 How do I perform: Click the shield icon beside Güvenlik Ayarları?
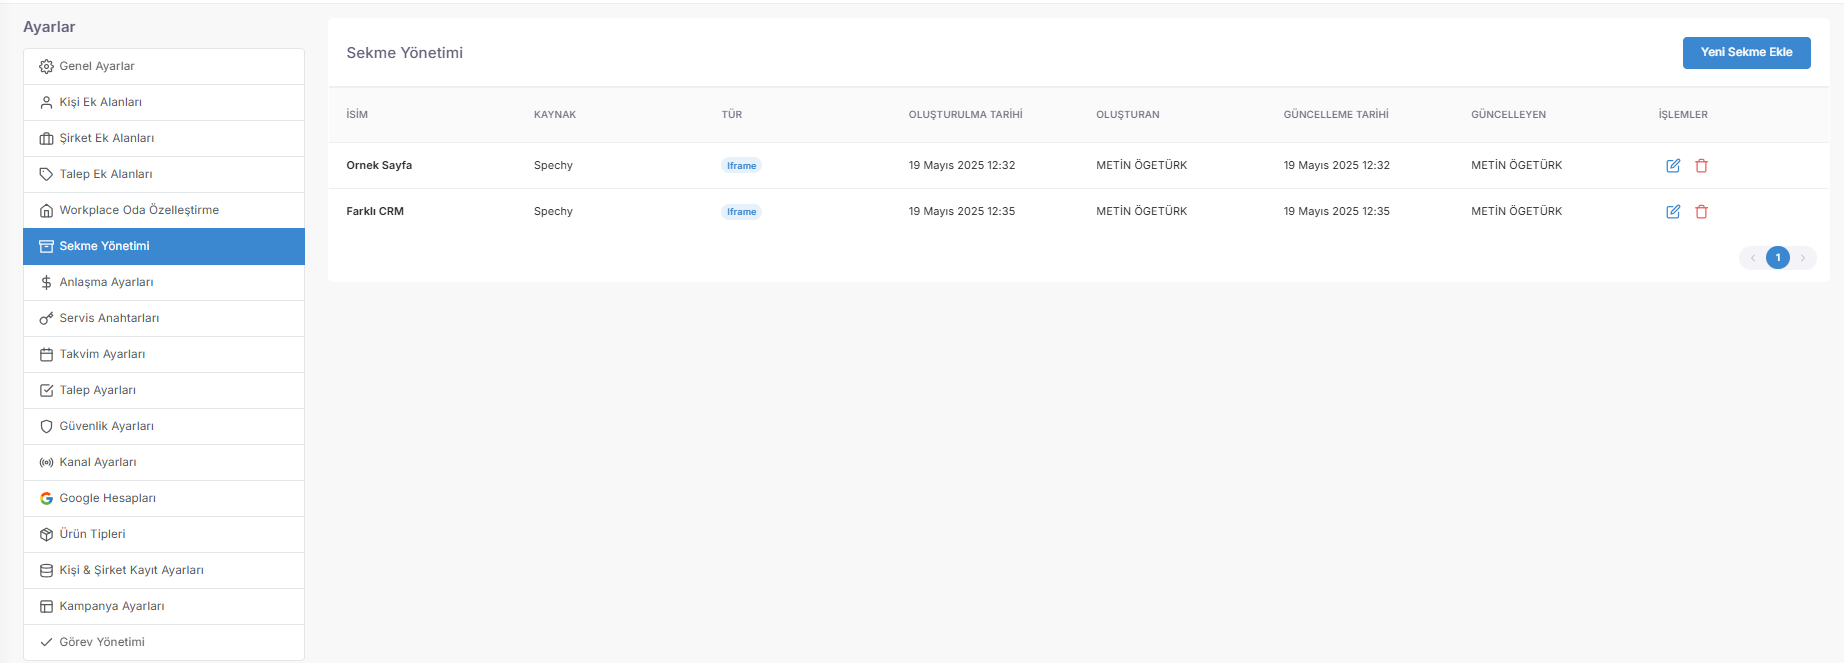46,427
